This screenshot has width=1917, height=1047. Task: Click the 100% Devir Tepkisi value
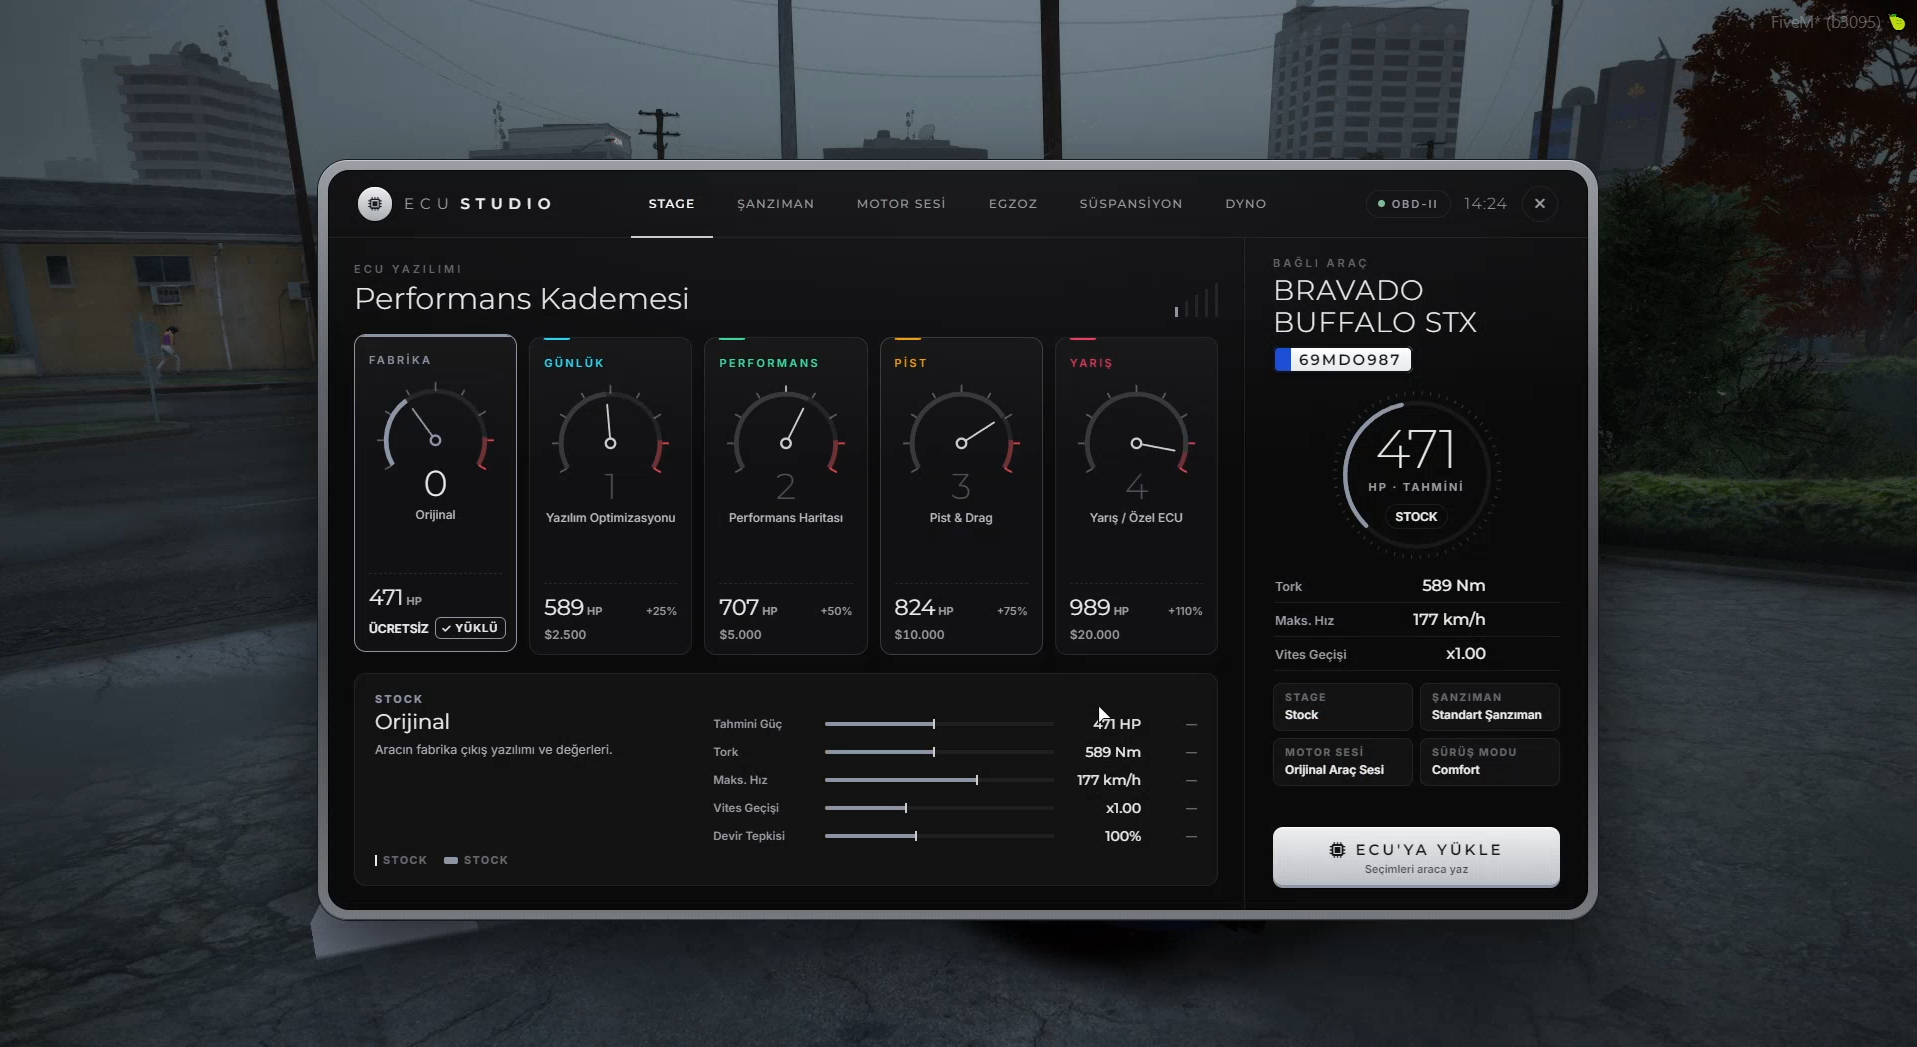1122,836
